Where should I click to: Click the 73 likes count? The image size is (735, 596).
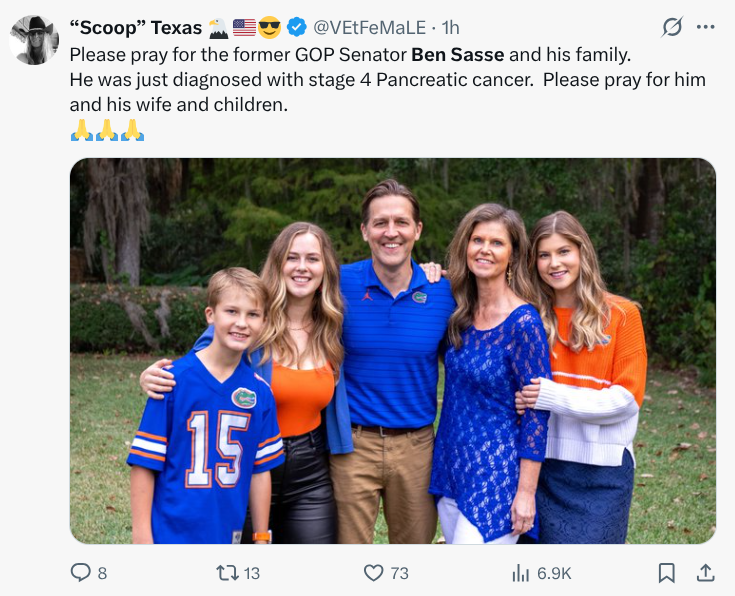coord(399,573)
